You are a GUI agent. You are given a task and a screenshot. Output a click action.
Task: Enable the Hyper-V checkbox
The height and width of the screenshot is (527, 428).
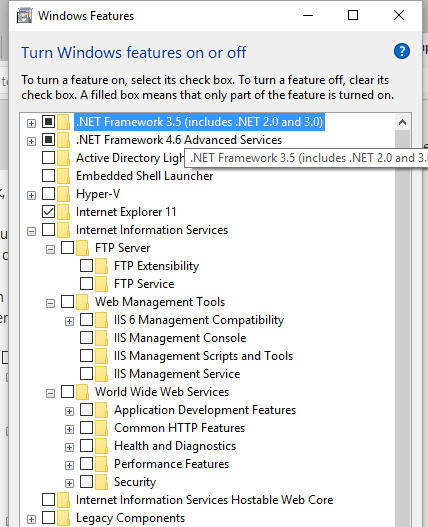(48, 194)
